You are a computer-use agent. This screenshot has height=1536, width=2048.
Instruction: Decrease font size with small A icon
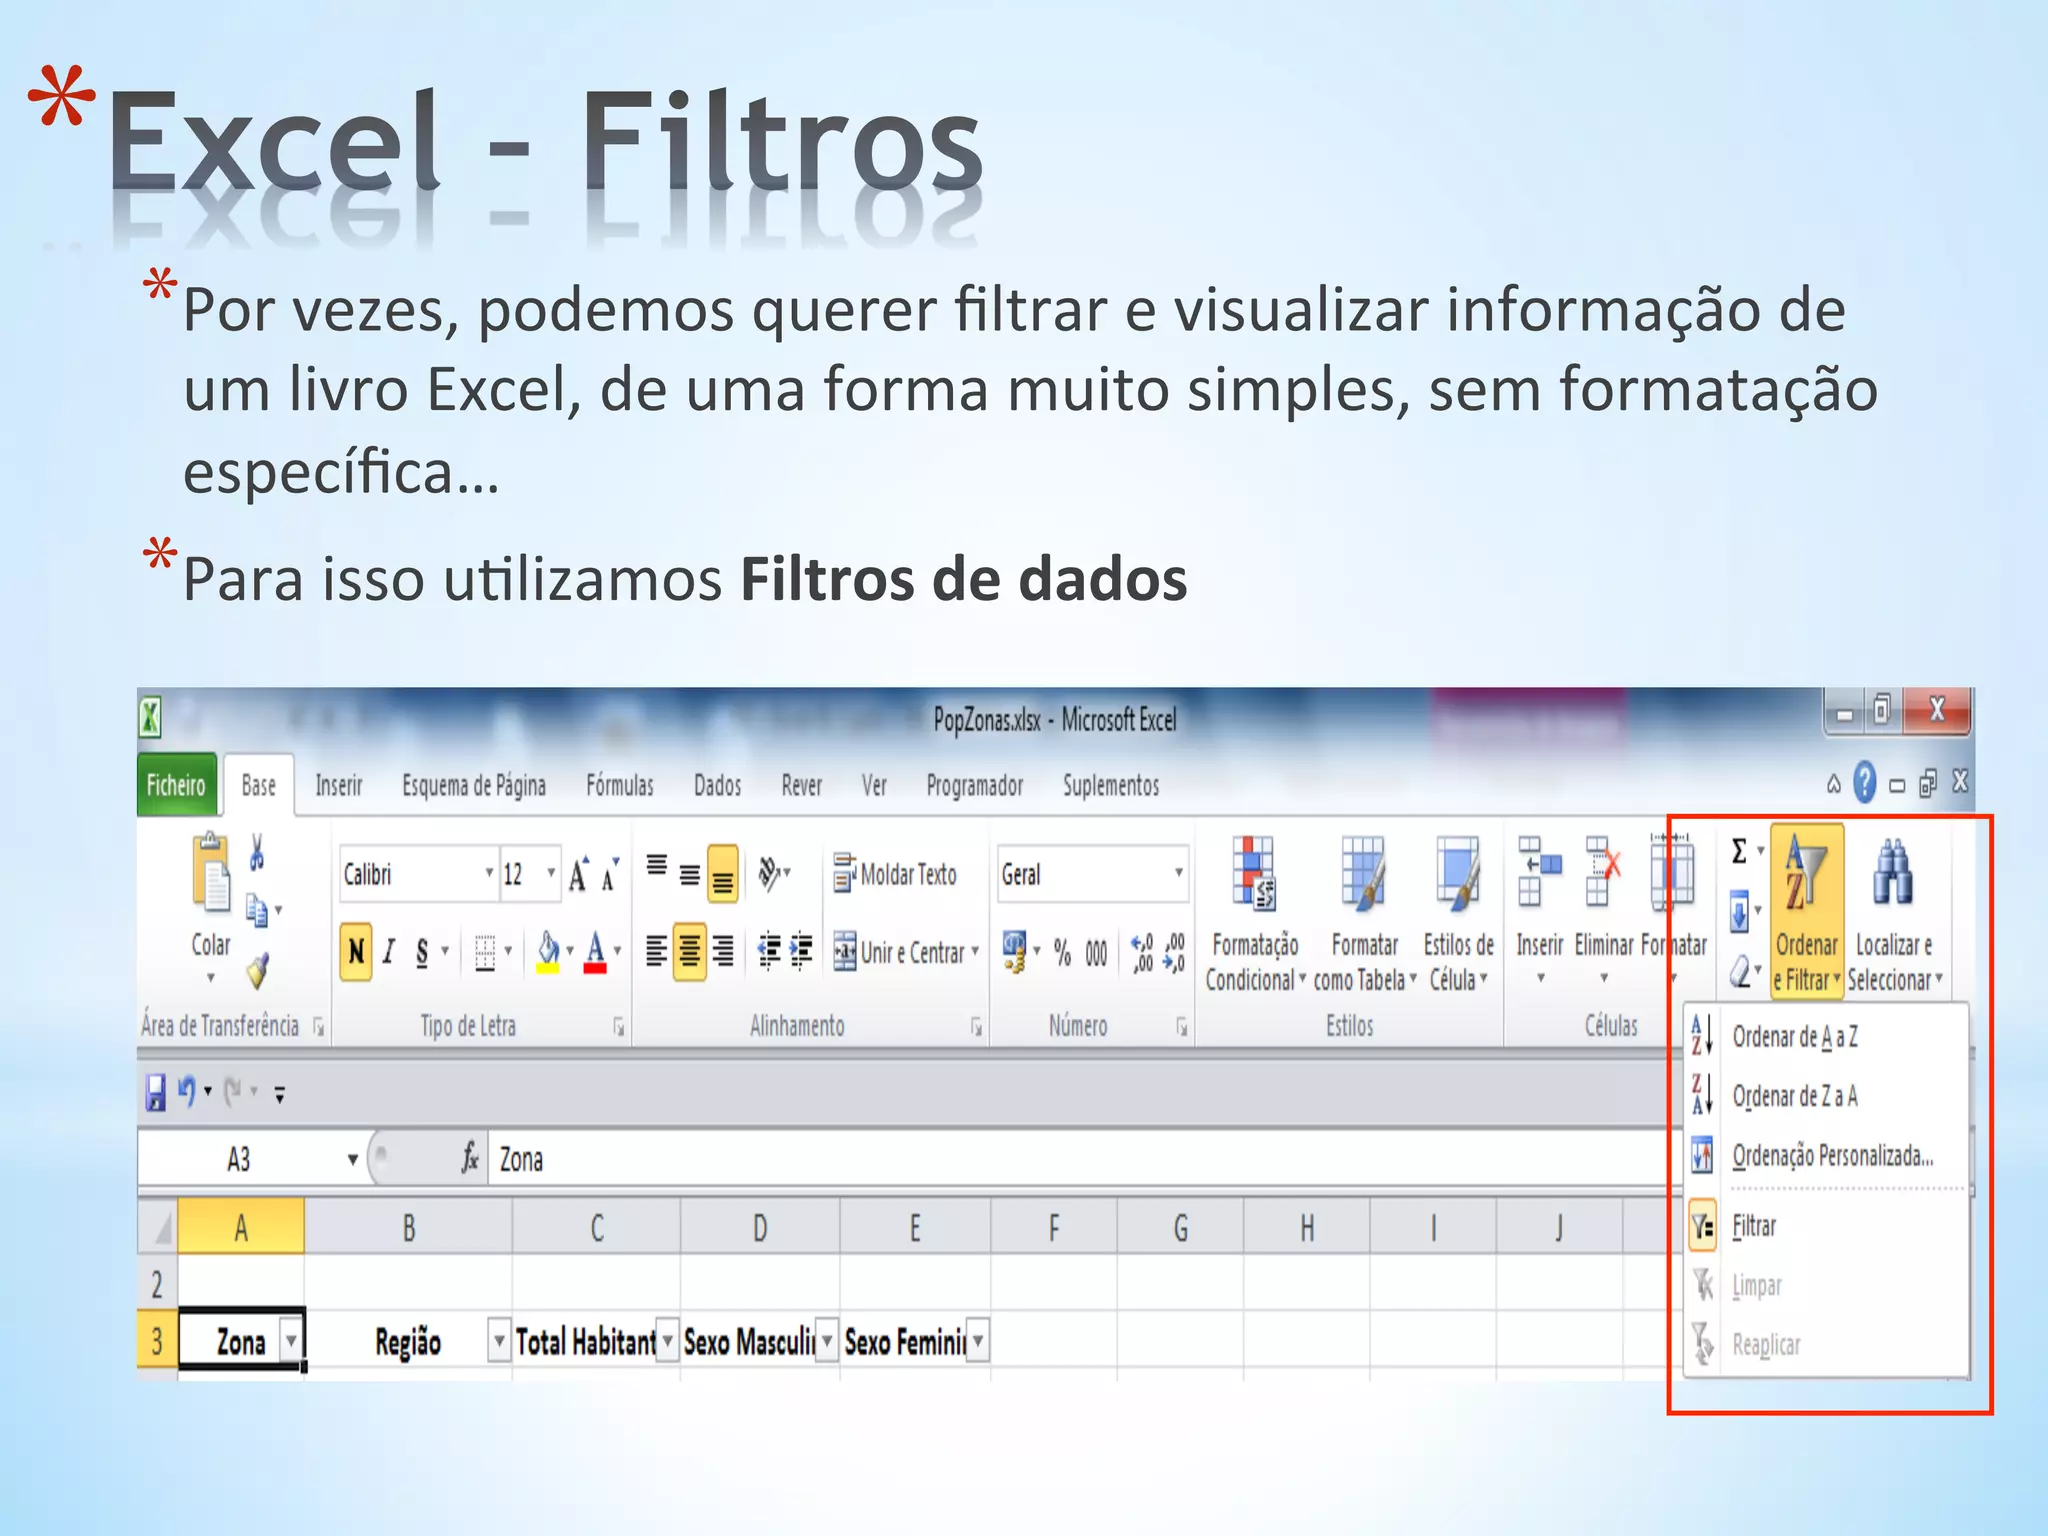(x=609, y=875)
